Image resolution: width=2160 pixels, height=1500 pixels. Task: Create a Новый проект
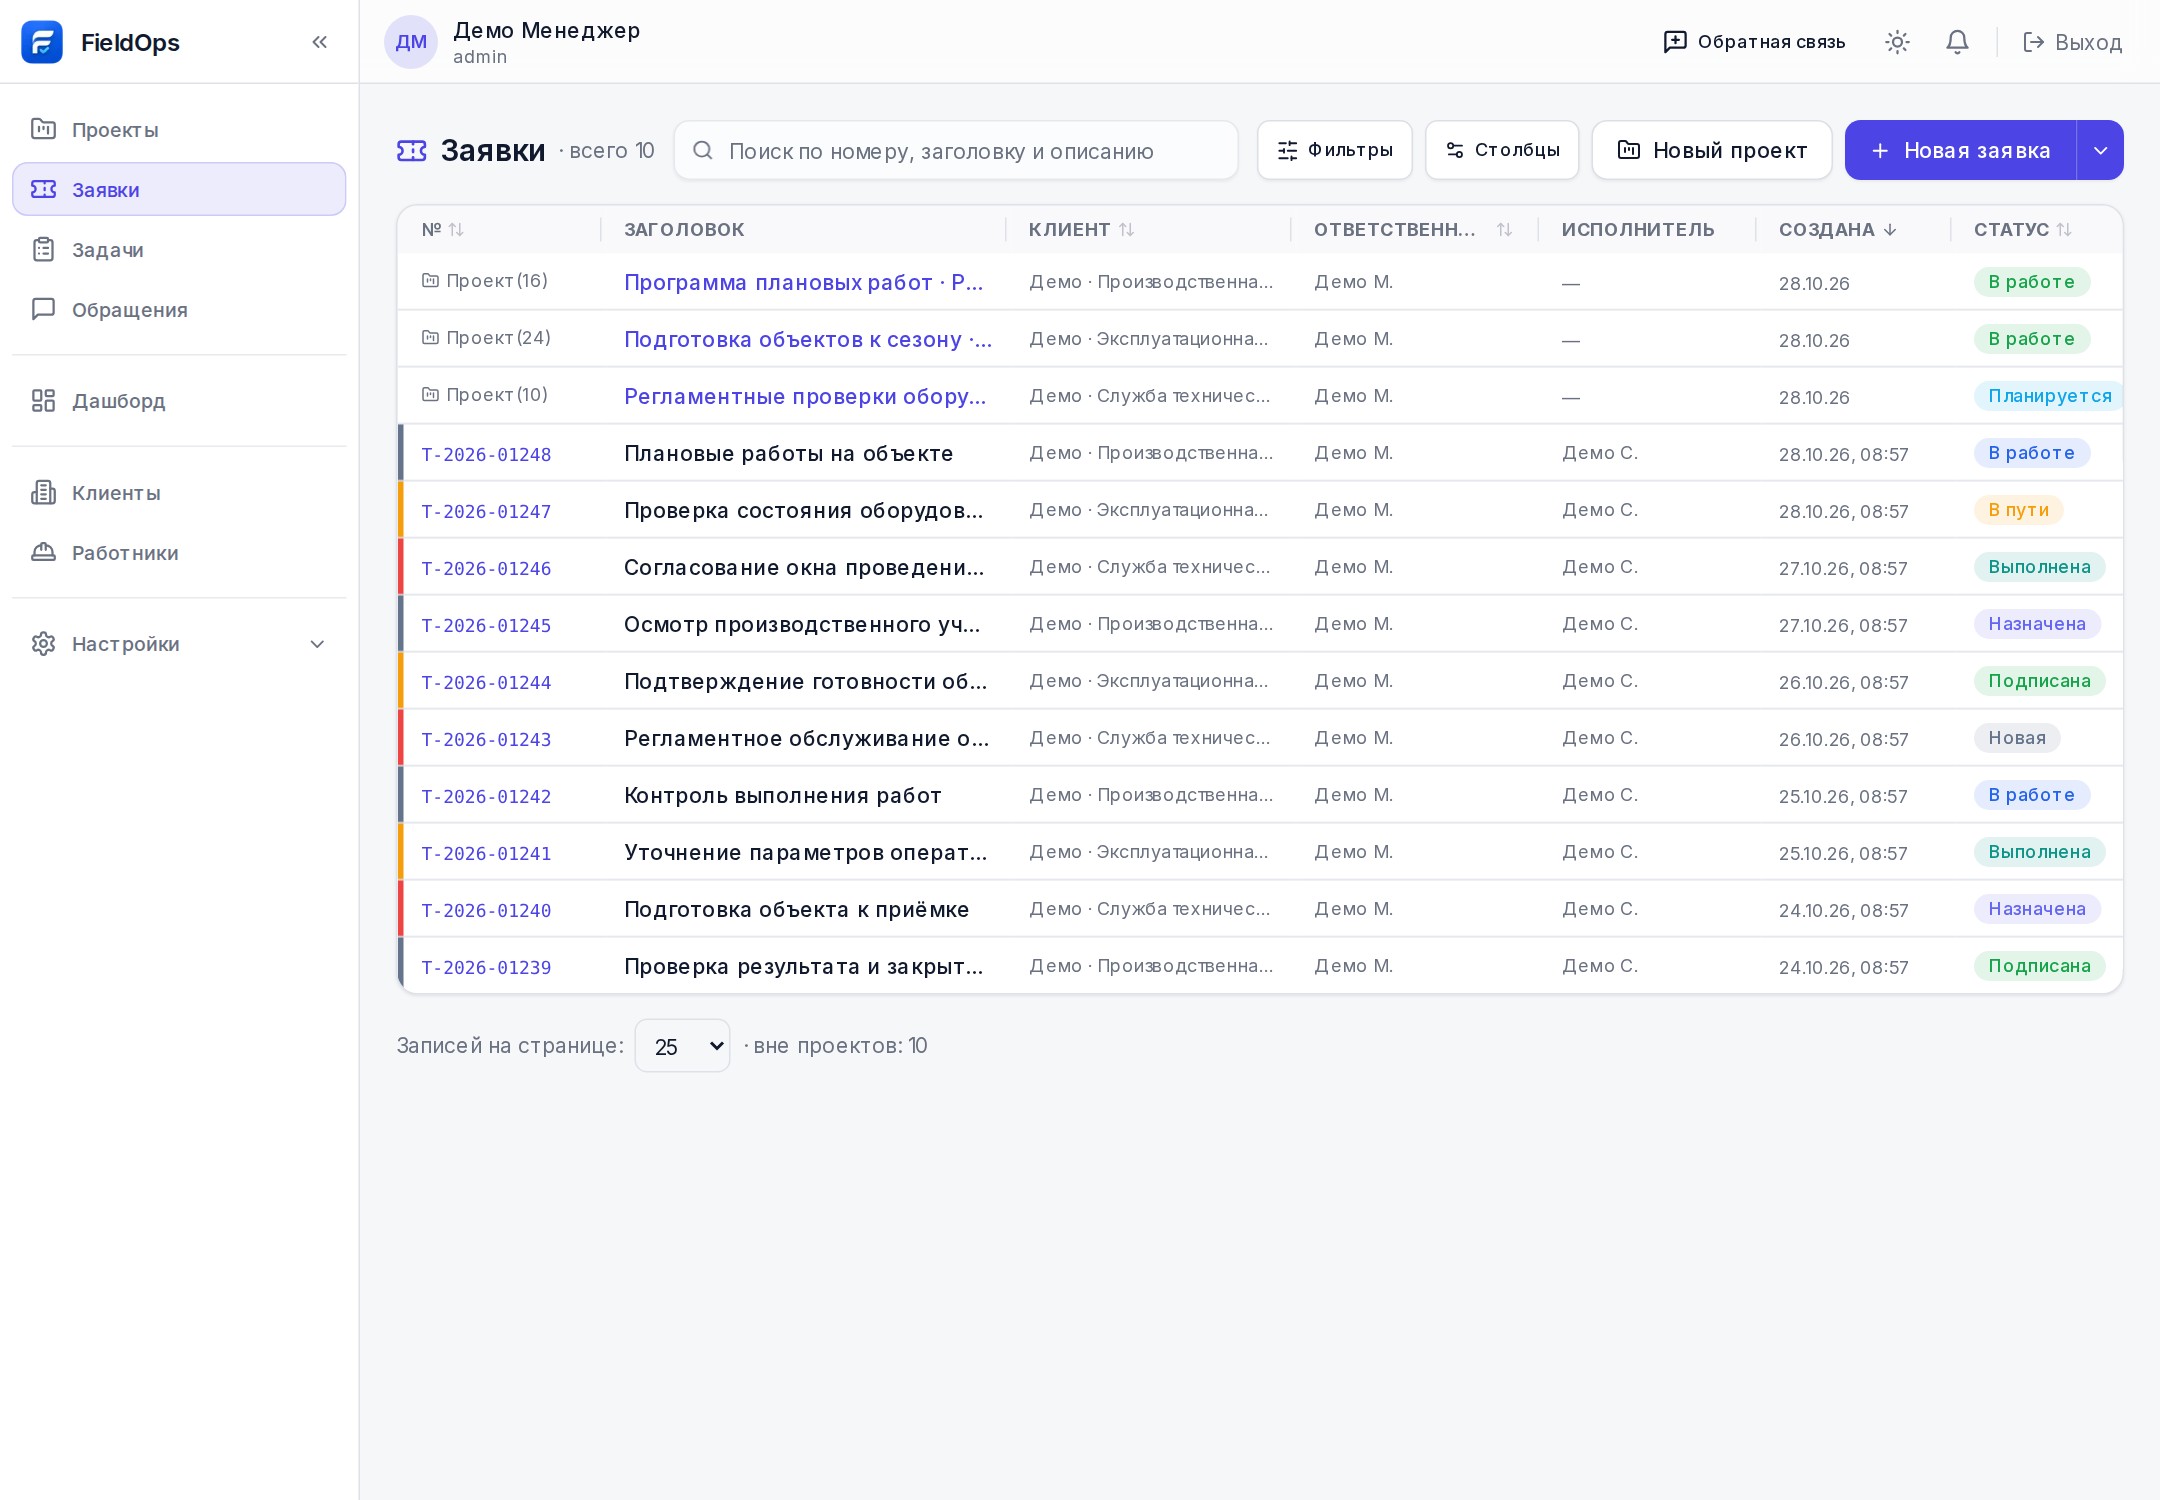(x=1712, y=150)
